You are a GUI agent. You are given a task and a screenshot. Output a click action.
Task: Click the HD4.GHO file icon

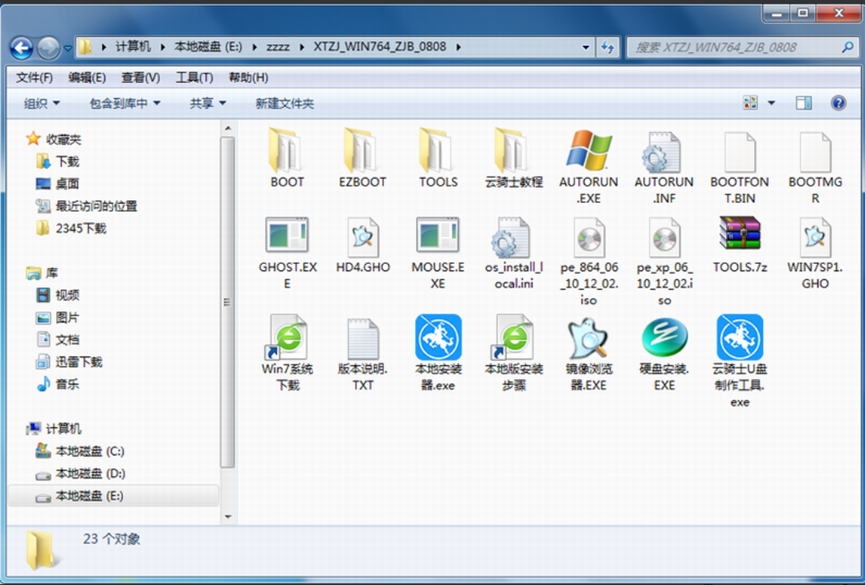(363, 236)
